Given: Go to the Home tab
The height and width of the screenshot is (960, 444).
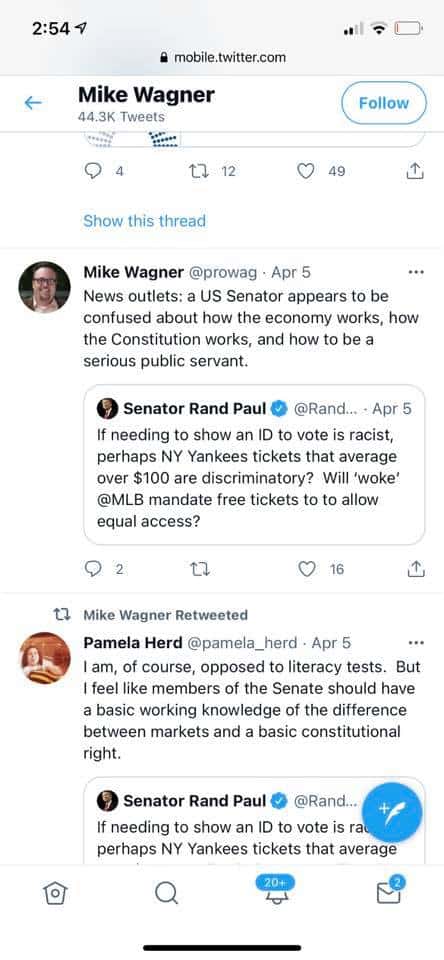Looking at the screenshot, I should pos(56,893).
